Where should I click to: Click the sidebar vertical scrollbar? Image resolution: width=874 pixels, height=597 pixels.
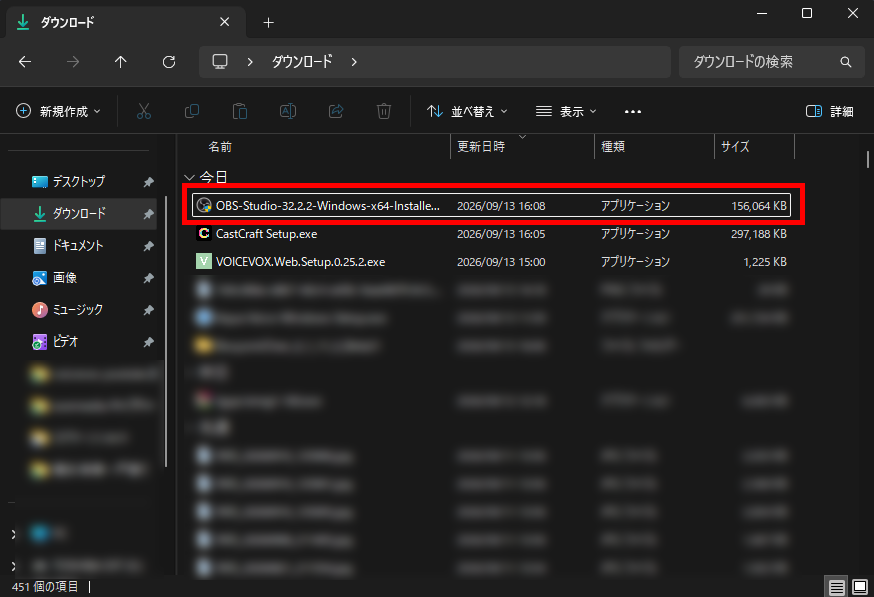(x=166, y=331)
